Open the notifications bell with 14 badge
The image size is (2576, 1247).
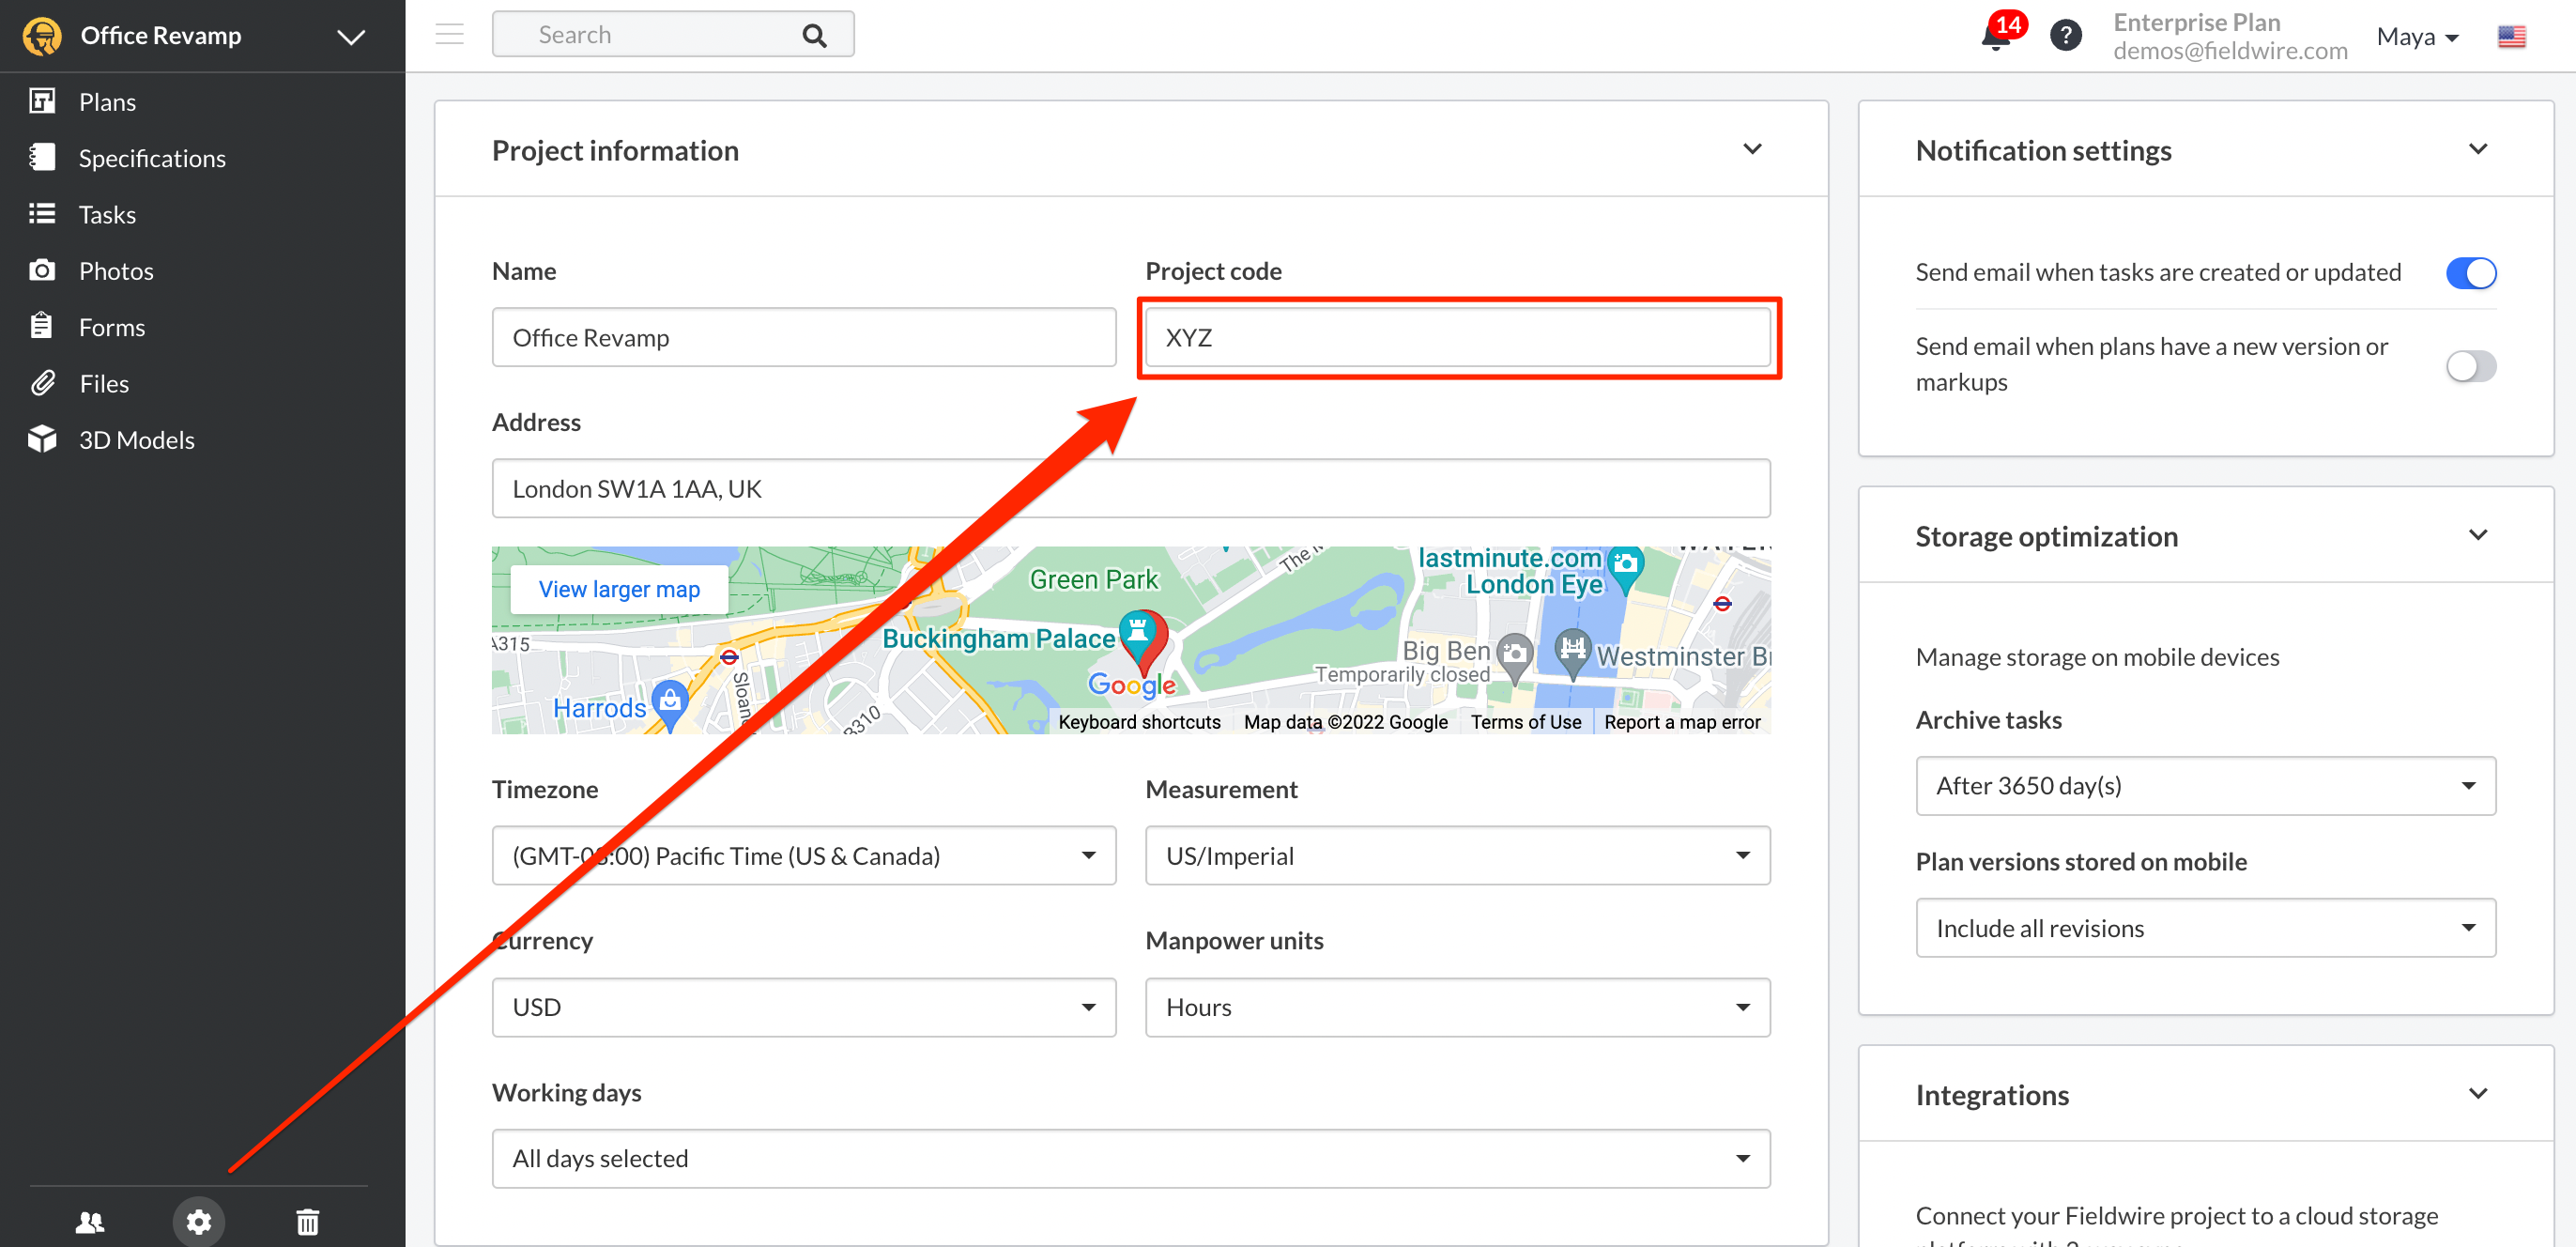[2002, 32]
